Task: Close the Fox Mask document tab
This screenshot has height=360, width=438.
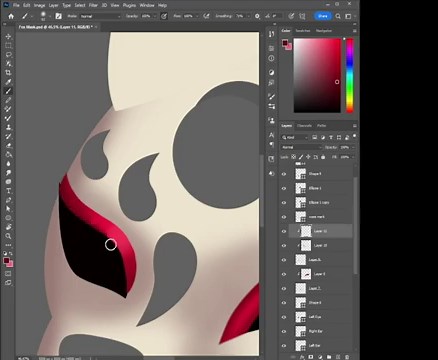Action: click(96, 27)
